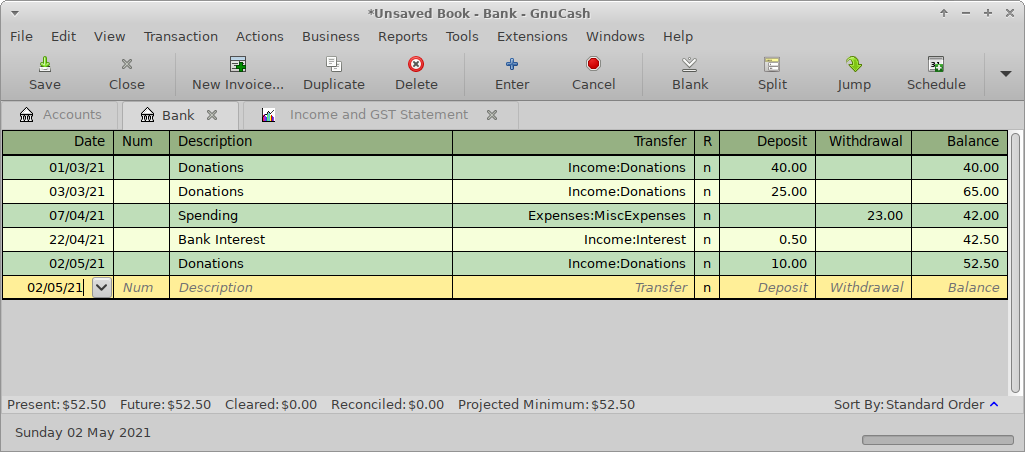This screenshot has width=1025, height=452.
Task: Open the toolbar overflow arrow
Action: pos(1006,74)
